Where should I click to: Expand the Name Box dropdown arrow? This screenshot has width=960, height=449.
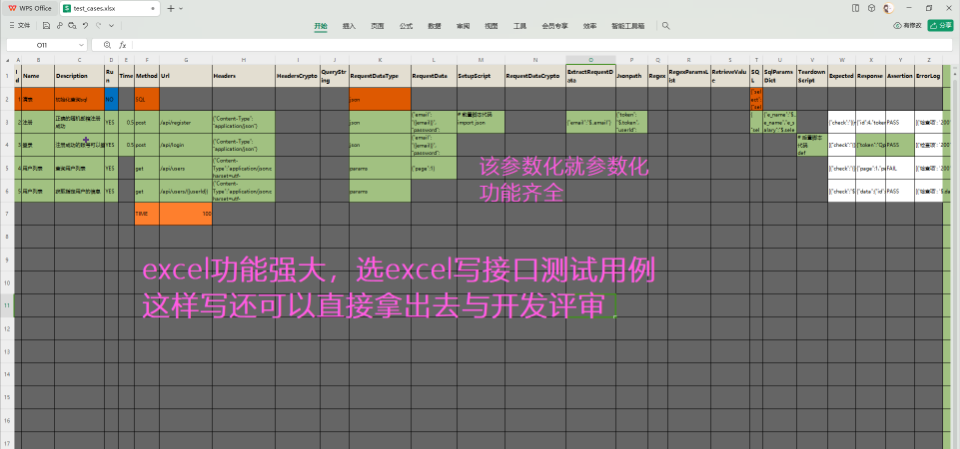[x=81, y=45]
